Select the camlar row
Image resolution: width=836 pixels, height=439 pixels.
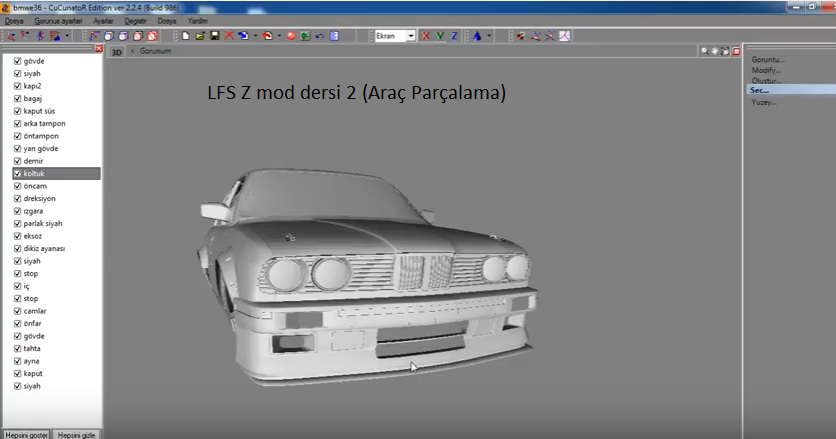pos(57,311)
